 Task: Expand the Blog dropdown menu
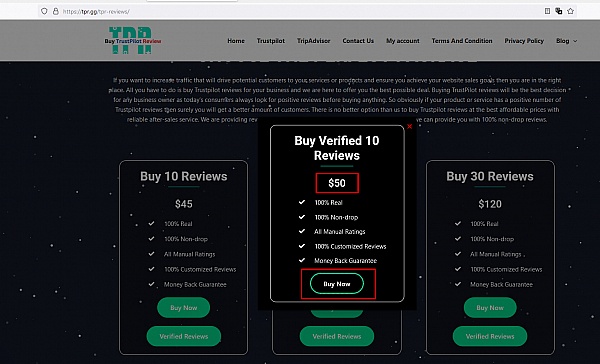pyautogui.click(x=566, y=41)
